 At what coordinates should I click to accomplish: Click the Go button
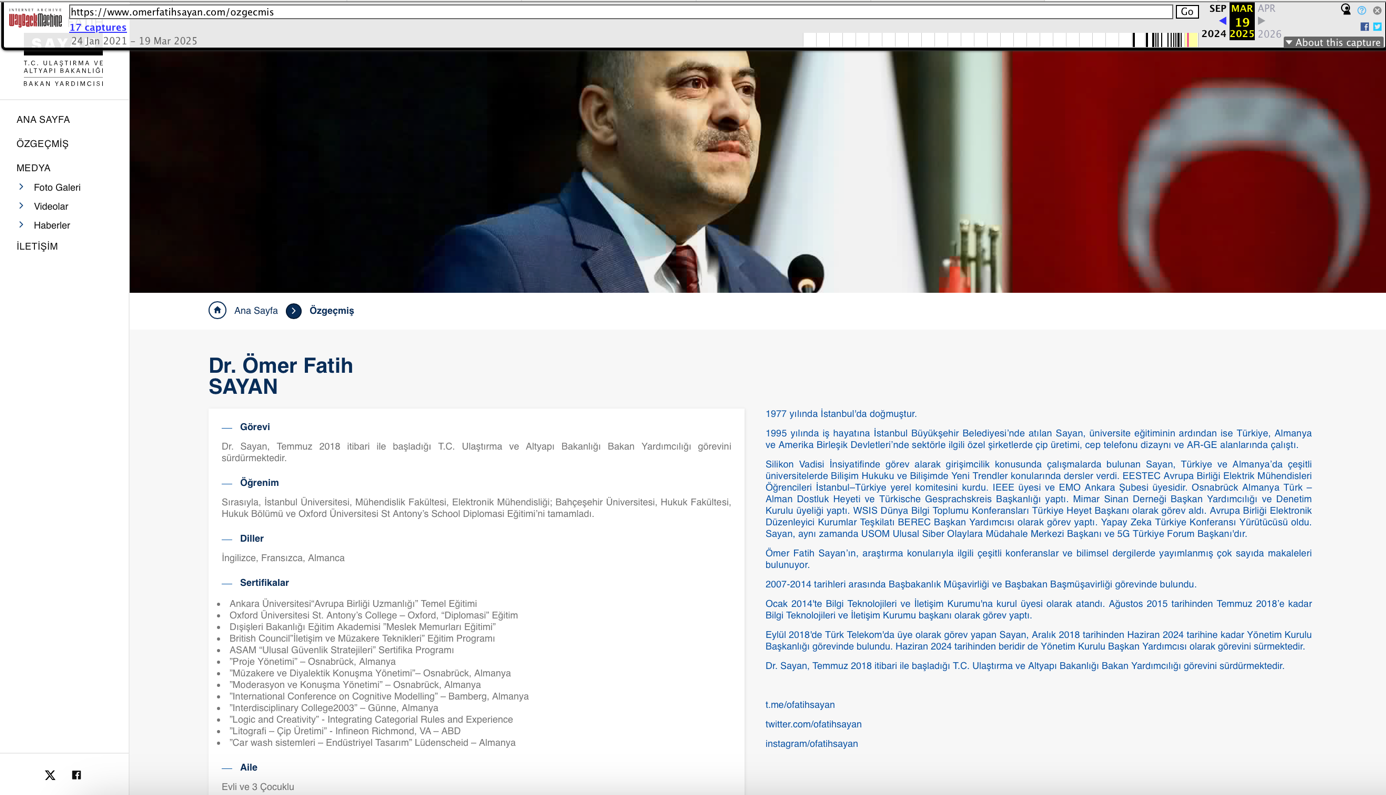[1187, 12]
